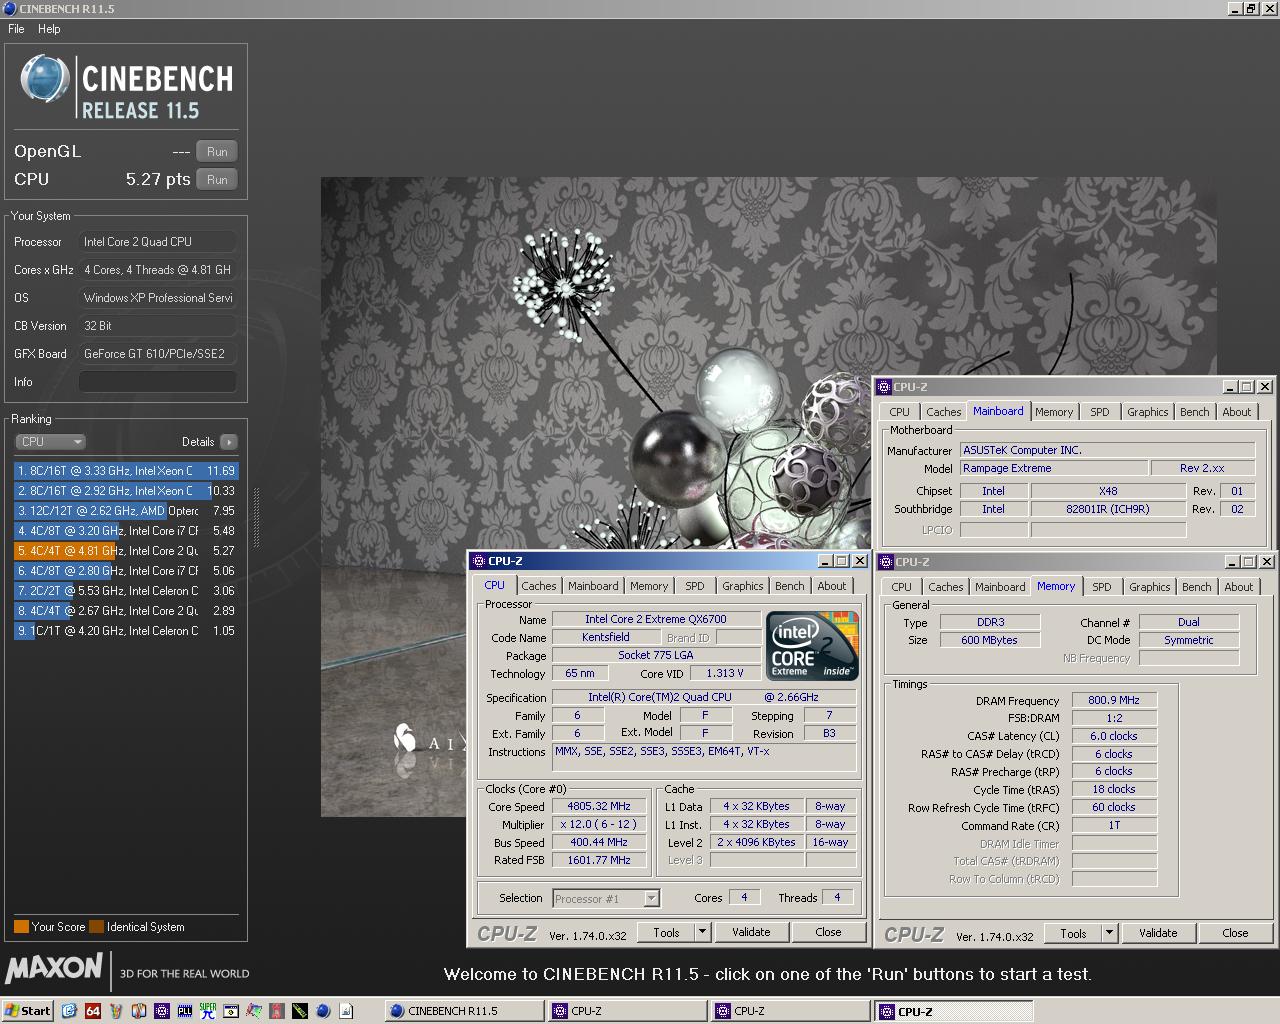Switch to About tab in Memory CPU-Z window
This screenshot has width=1280, height=1024.
coord(1239,588)
